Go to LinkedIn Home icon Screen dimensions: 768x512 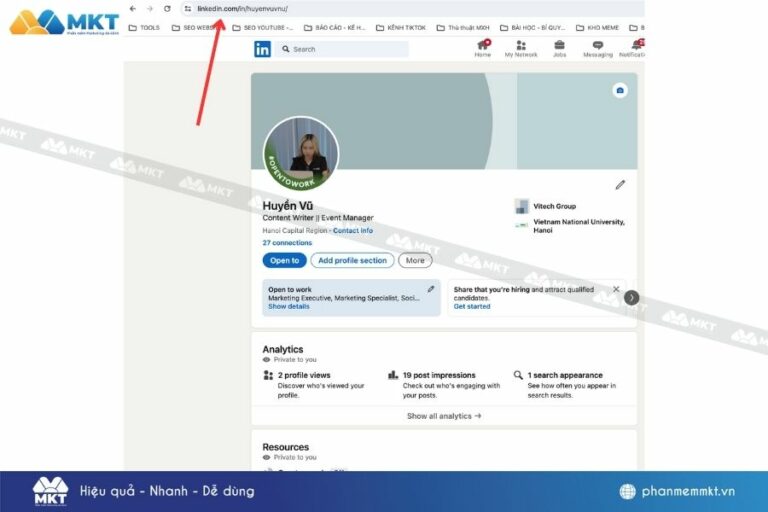click(482, 49)
